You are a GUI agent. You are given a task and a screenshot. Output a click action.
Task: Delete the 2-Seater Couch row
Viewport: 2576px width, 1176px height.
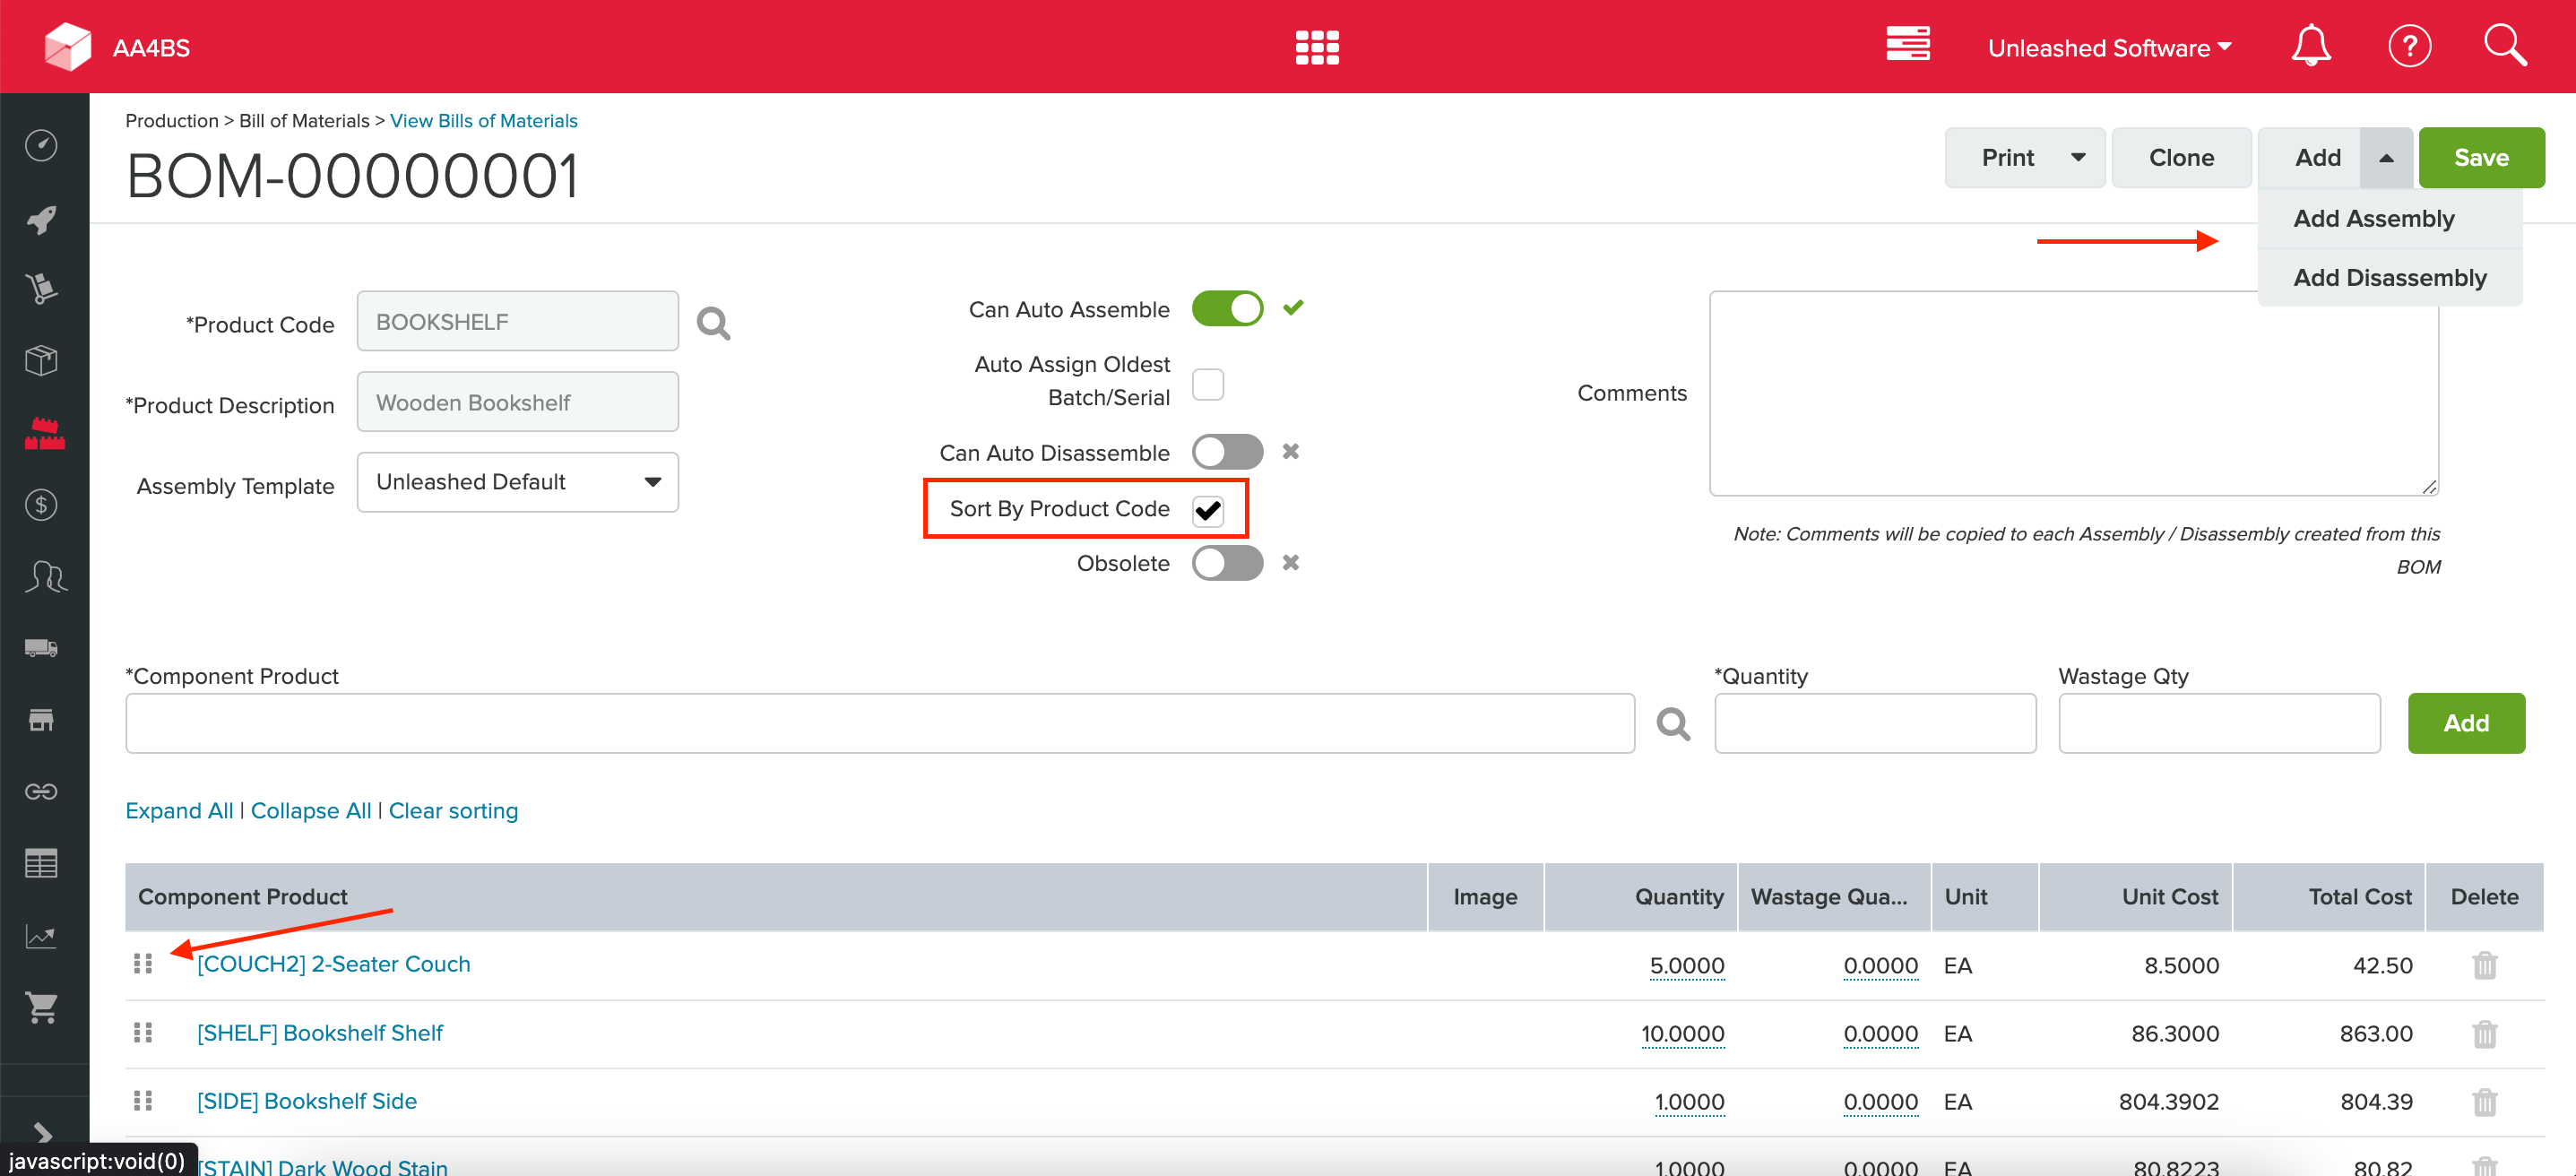coord(2484,965)
